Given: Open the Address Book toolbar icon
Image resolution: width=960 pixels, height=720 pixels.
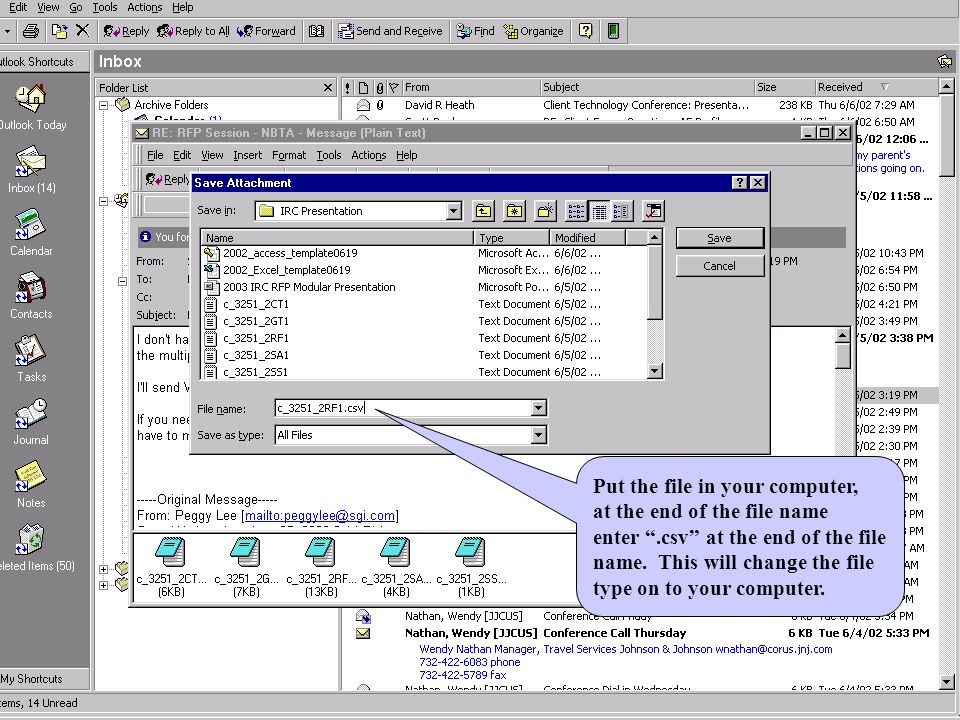Looking at the screenshot, I should coord(316,31).
